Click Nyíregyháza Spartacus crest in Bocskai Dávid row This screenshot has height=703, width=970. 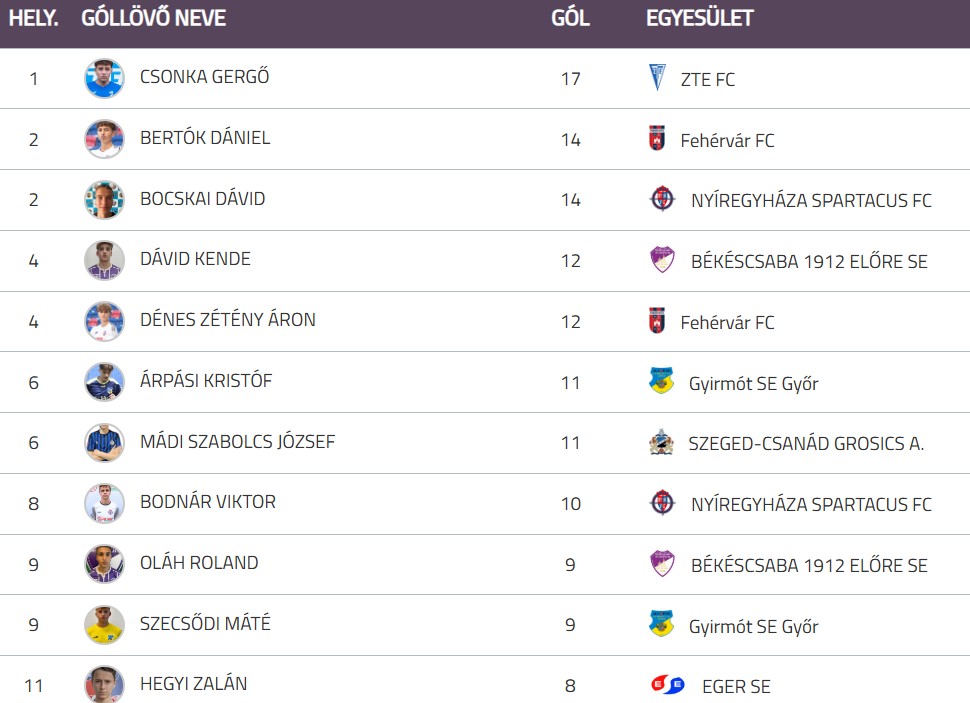(x=662, y=199)
